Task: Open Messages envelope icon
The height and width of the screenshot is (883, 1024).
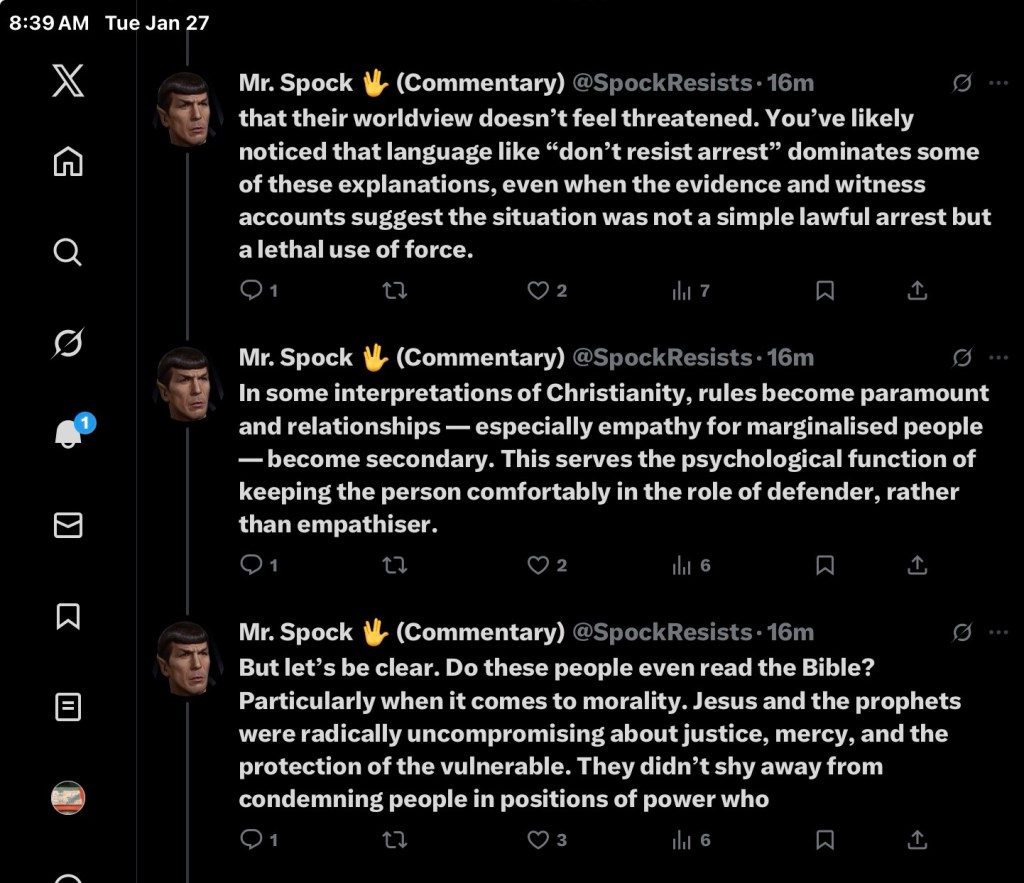Action: (x=68, y=525)
